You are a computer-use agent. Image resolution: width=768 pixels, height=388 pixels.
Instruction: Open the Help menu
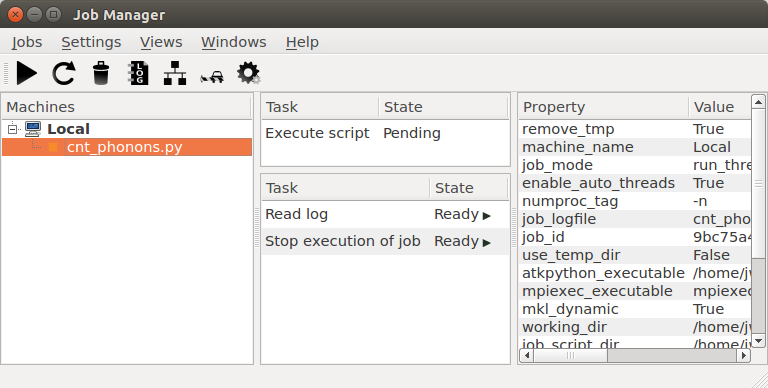302,42
